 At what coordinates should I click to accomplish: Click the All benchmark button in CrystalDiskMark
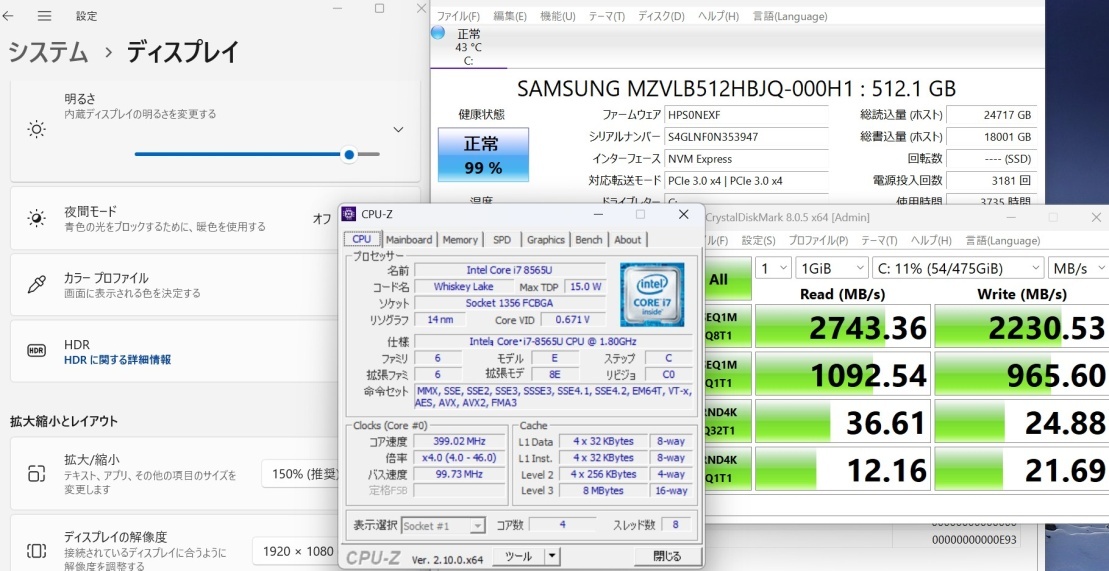coord(727,279)
